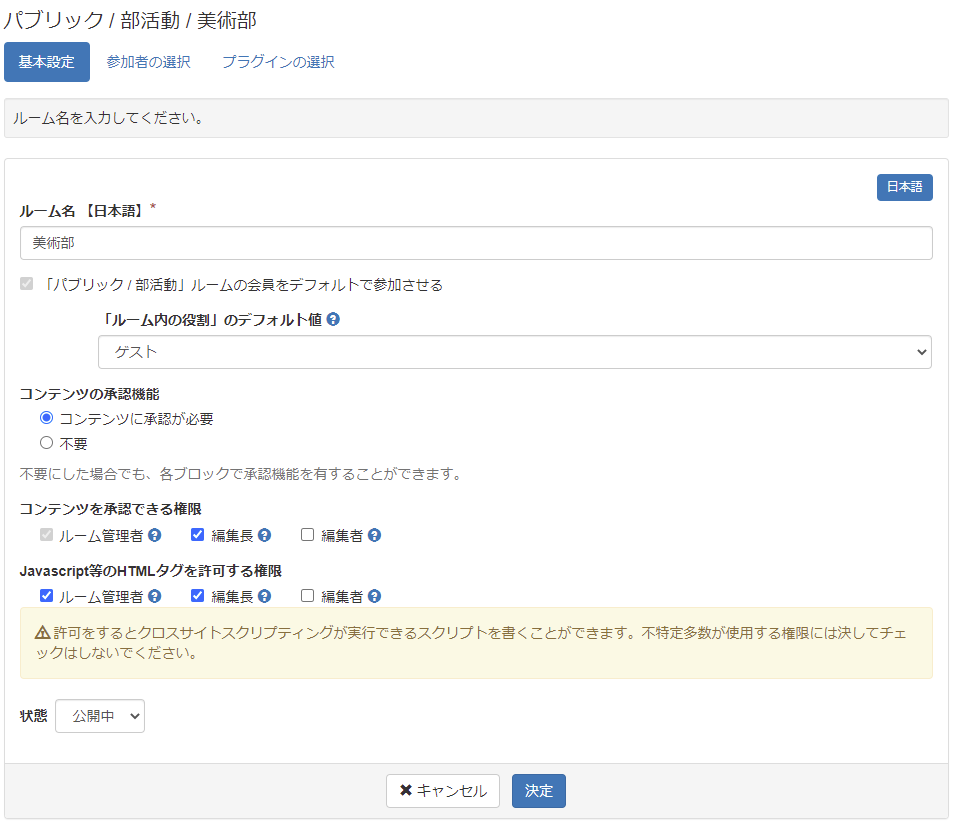Click the ルーム名 text field
The height and width of the screenshot is (830, 970).
point(476,243)
